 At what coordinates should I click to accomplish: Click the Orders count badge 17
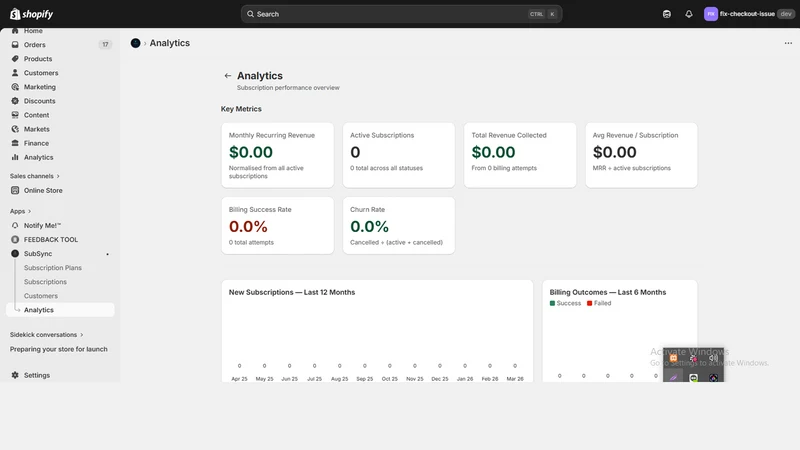coord(105,44)
